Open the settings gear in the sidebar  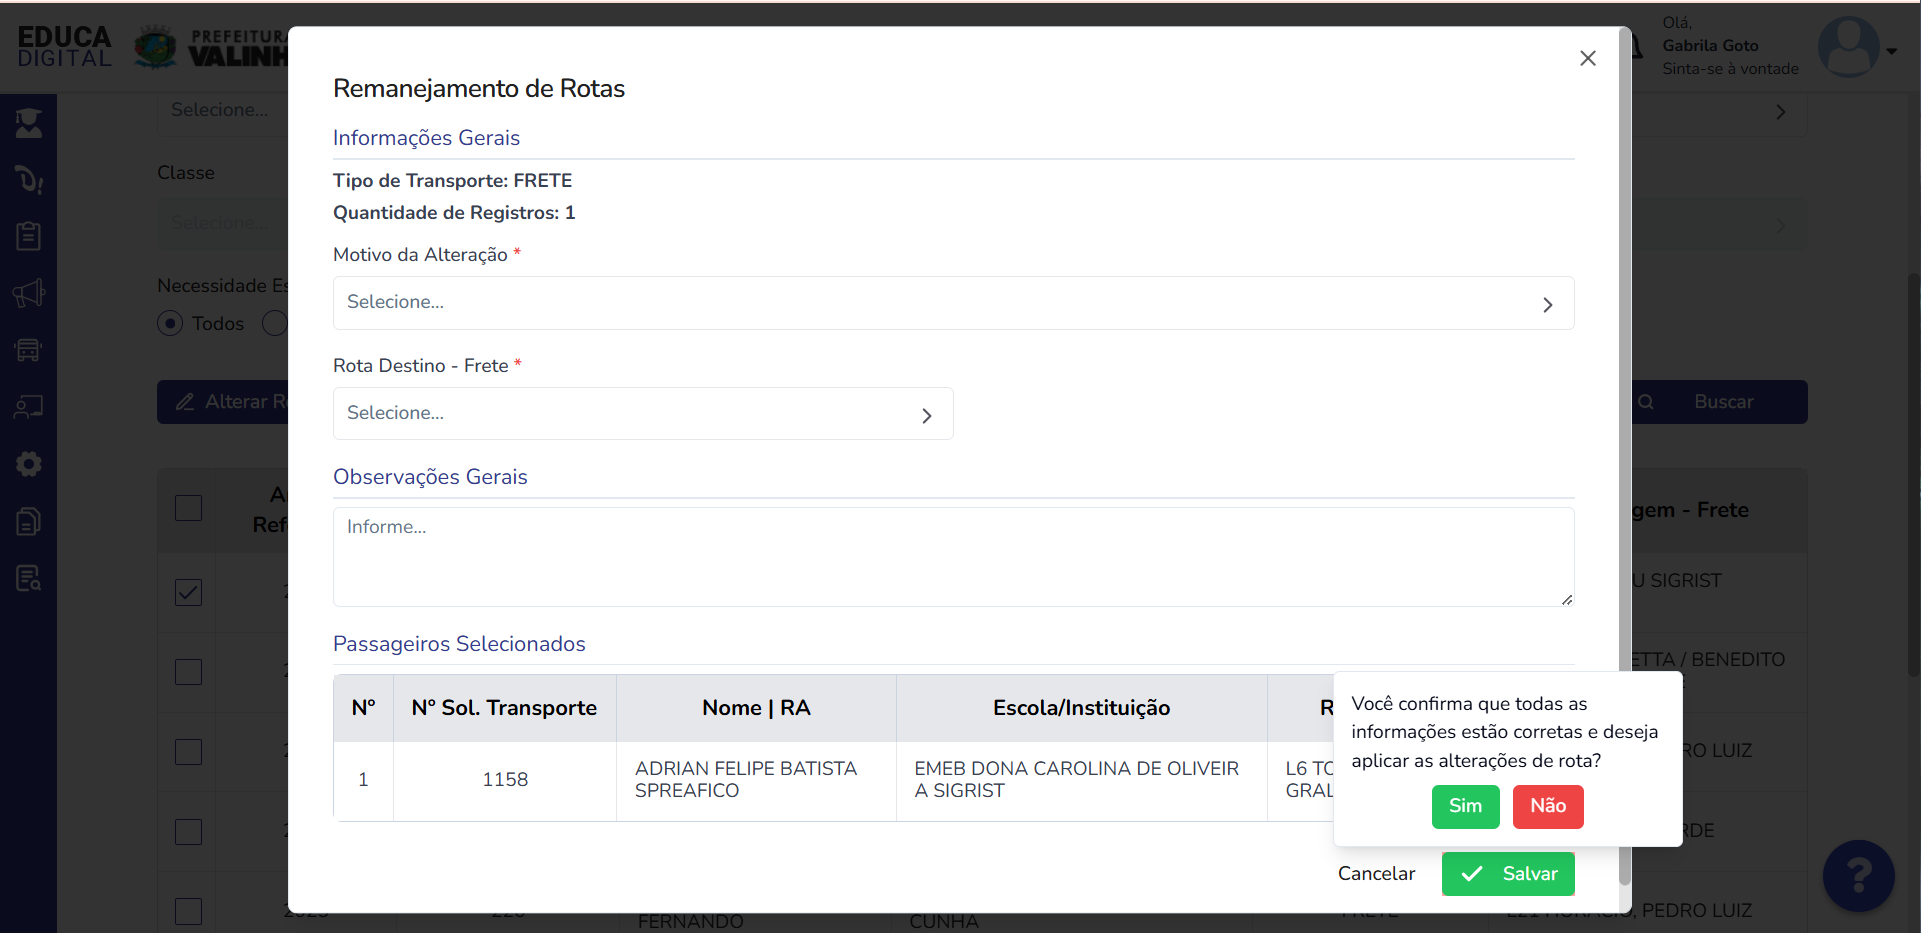[x=28, y=464]
